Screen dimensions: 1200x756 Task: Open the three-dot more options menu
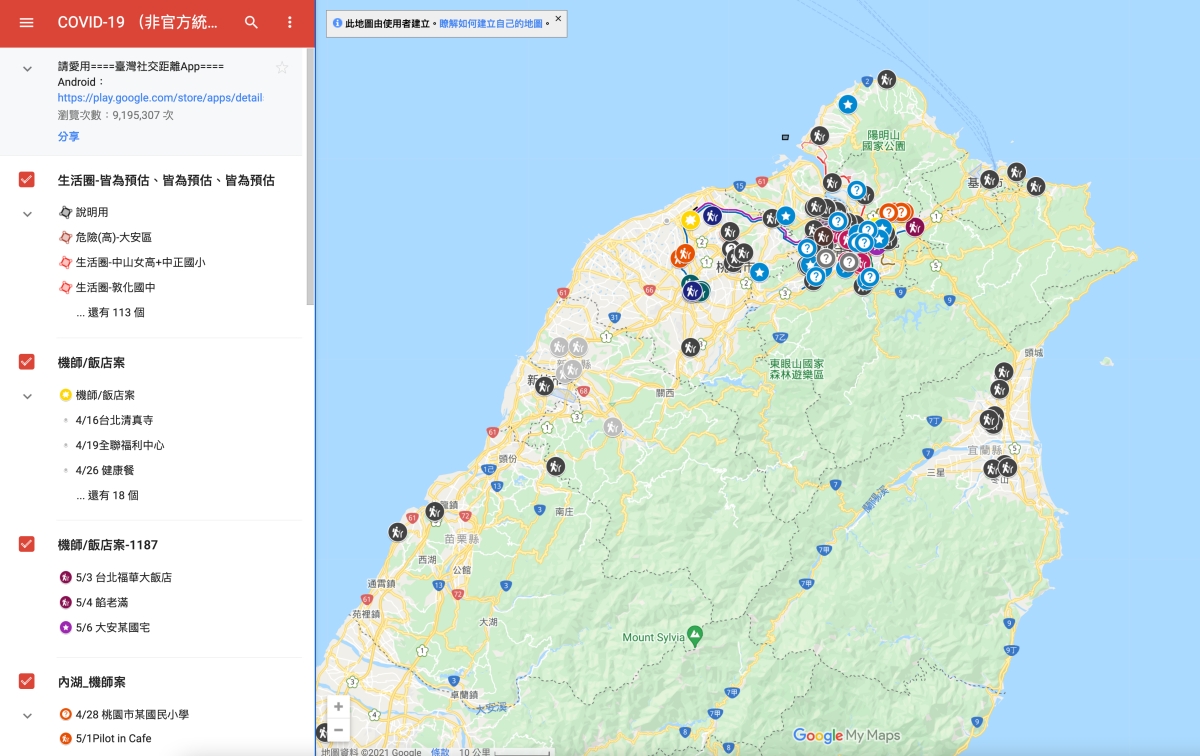tap(290, 22)
